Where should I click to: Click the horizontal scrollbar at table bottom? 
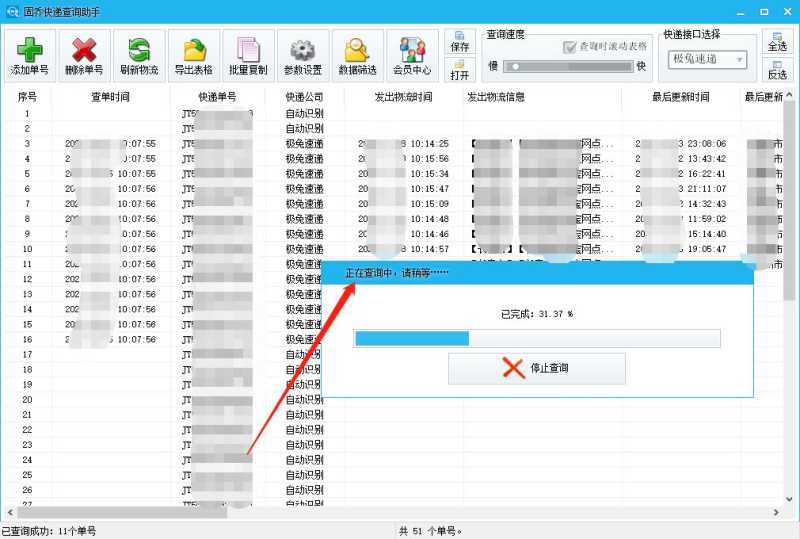400,512
